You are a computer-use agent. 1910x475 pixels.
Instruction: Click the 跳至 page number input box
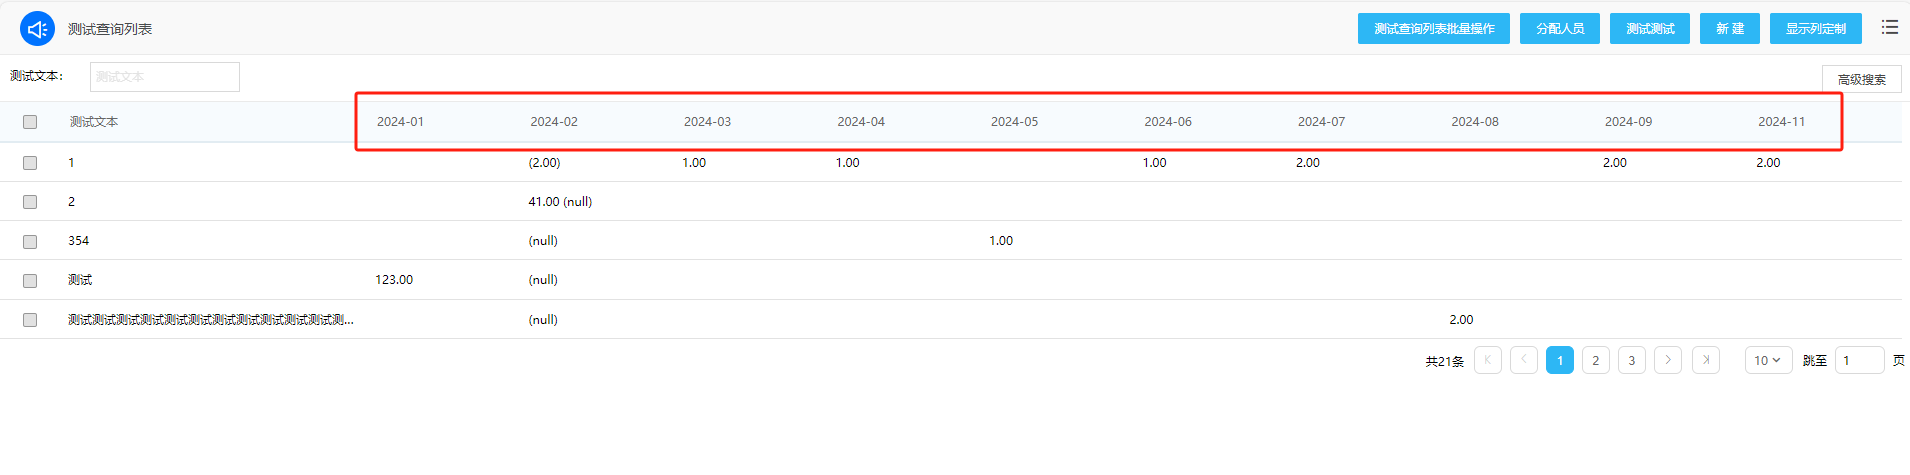tap(1858, 360)
